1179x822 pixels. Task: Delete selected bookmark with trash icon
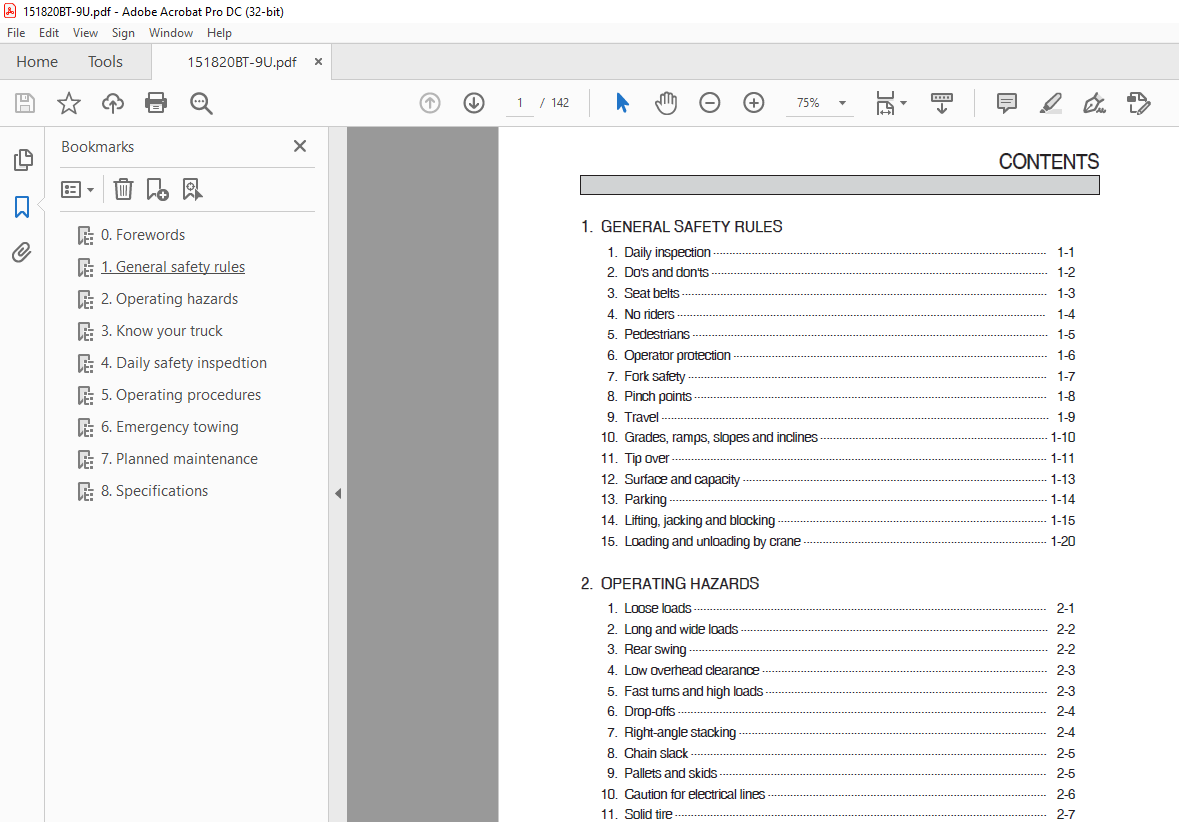tap(123, 189)
